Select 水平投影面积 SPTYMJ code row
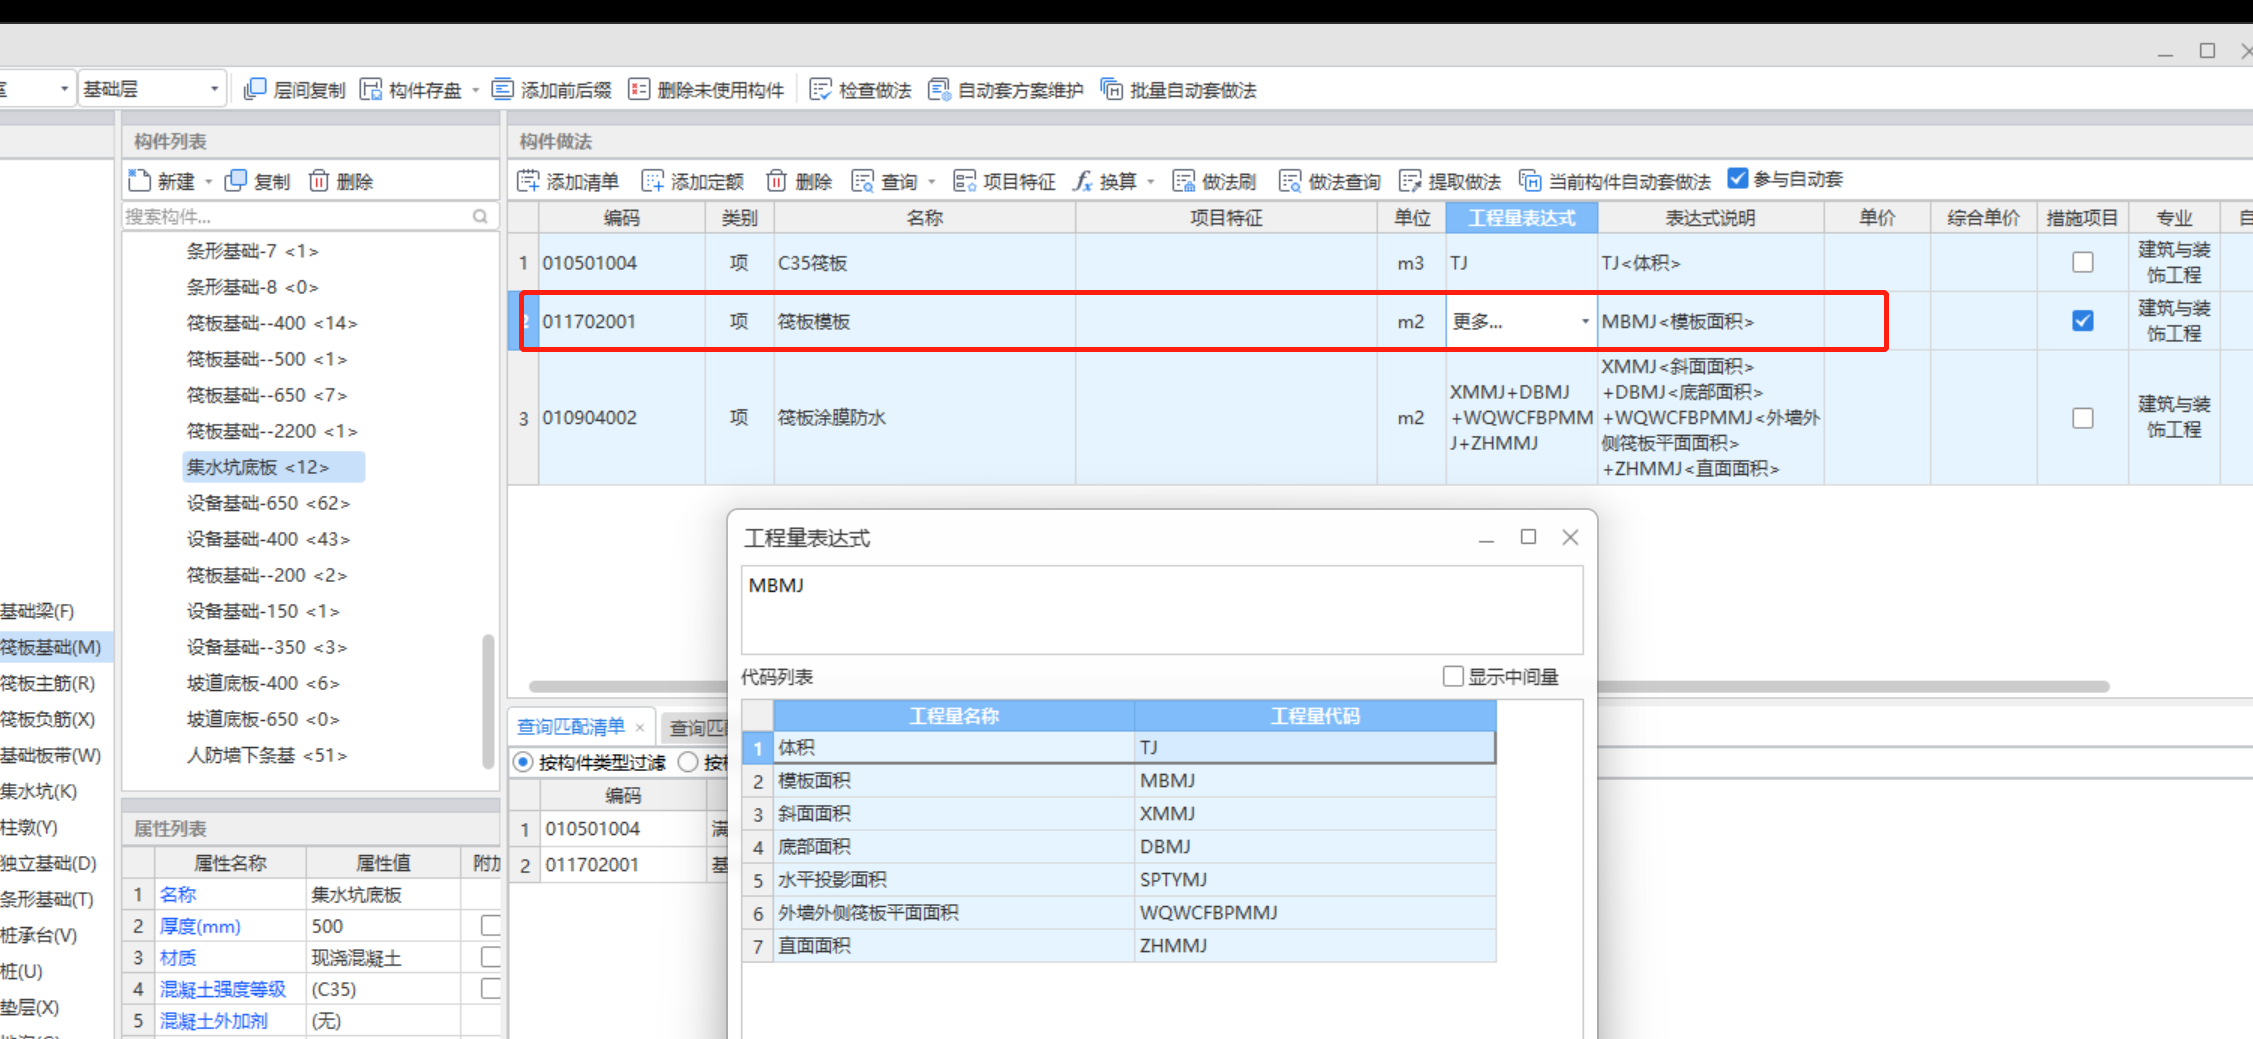 click(1119, 879)
